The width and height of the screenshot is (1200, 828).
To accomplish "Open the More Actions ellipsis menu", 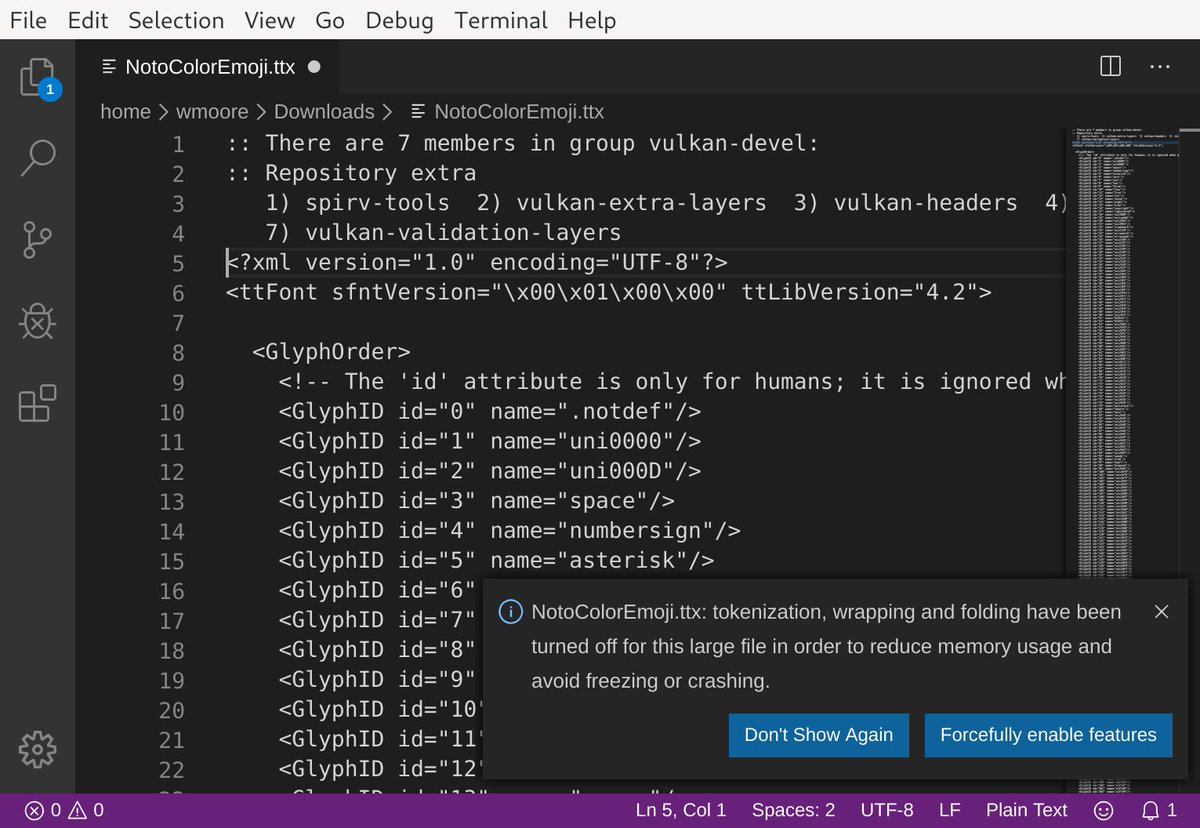I will (1160, 66).
